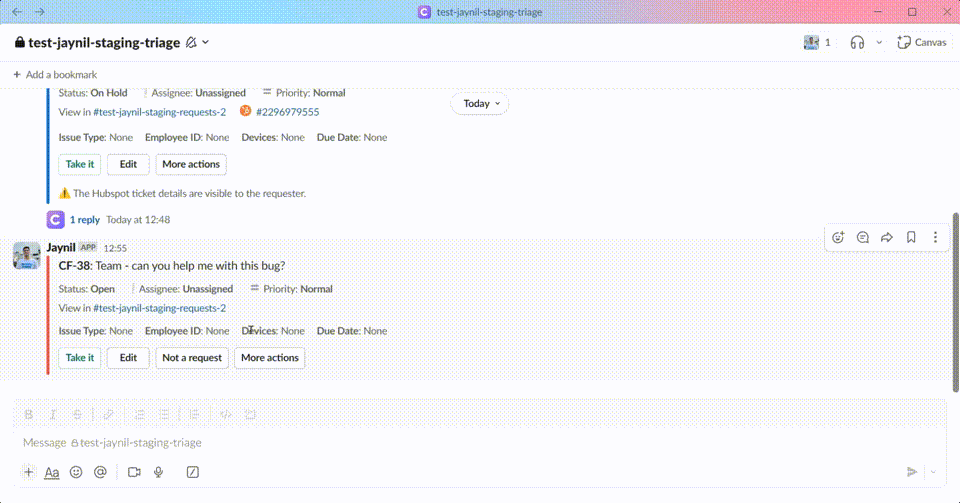Click the add reaction icon on message

(x=838, y=237)
